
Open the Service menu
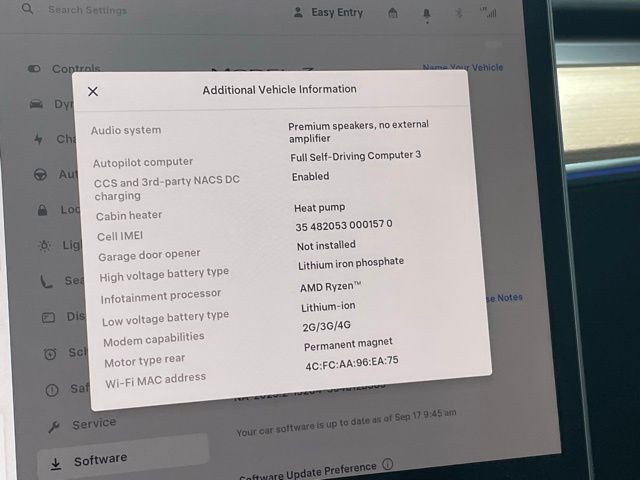click(94, 424)
